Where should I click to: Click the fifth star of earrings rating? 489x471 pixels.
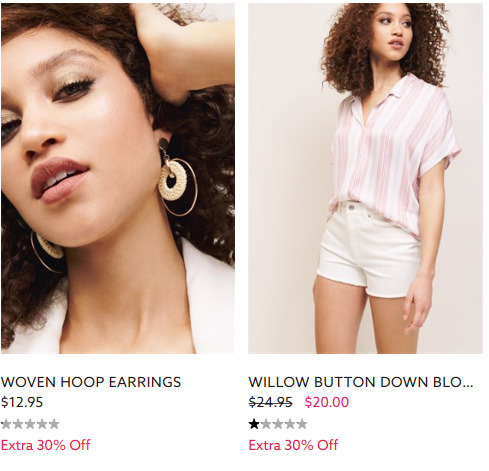[x=54, y=424]
